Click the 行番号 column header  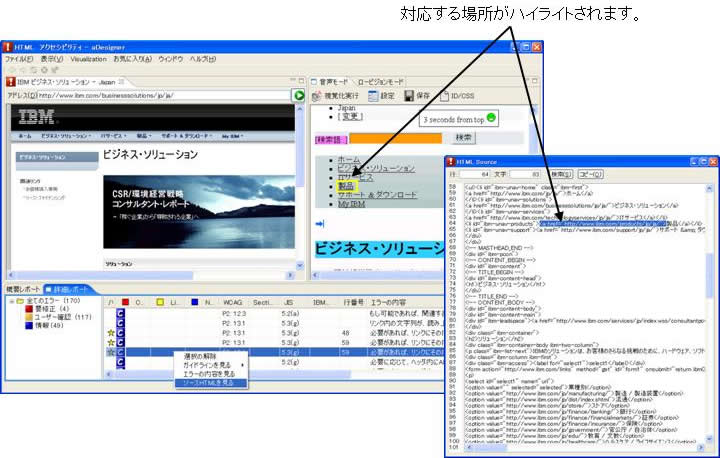click(x=354, y=302)
